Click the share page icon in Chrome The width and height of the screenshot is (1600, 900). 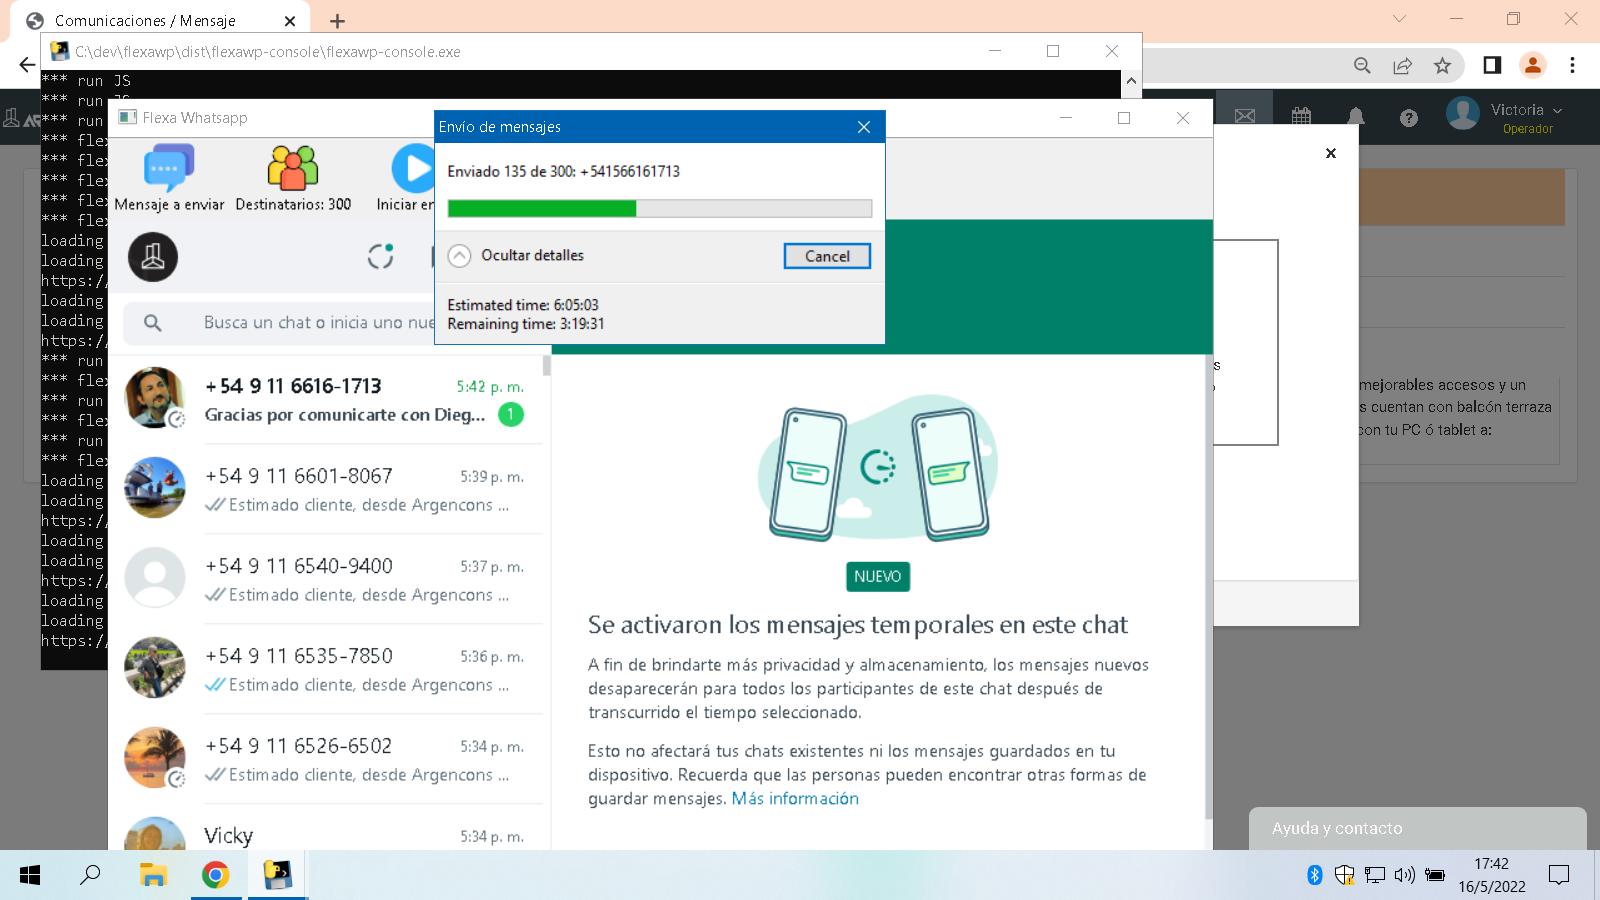[x=1403, y=65]
